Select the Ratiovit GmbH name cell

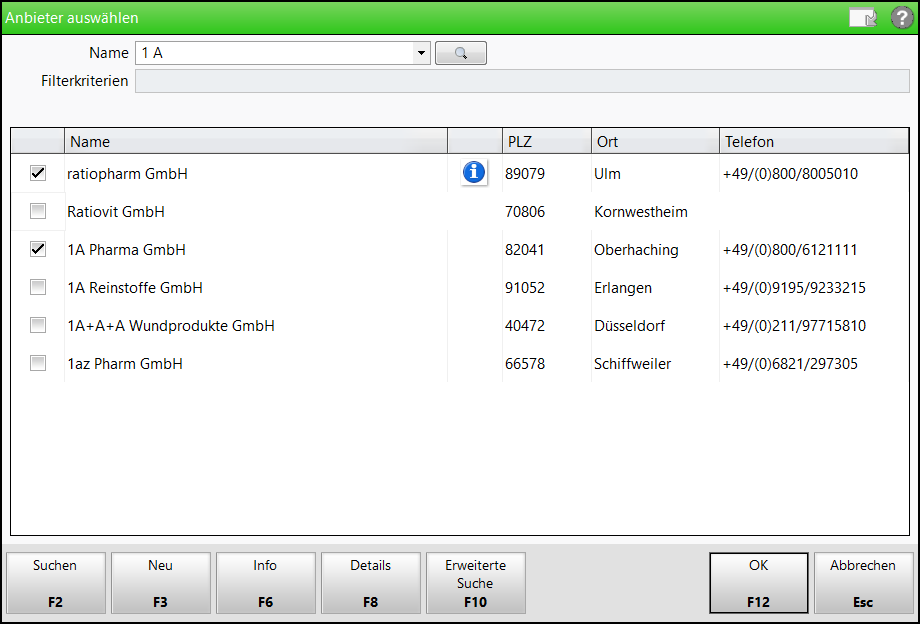(x=256, y=212)
